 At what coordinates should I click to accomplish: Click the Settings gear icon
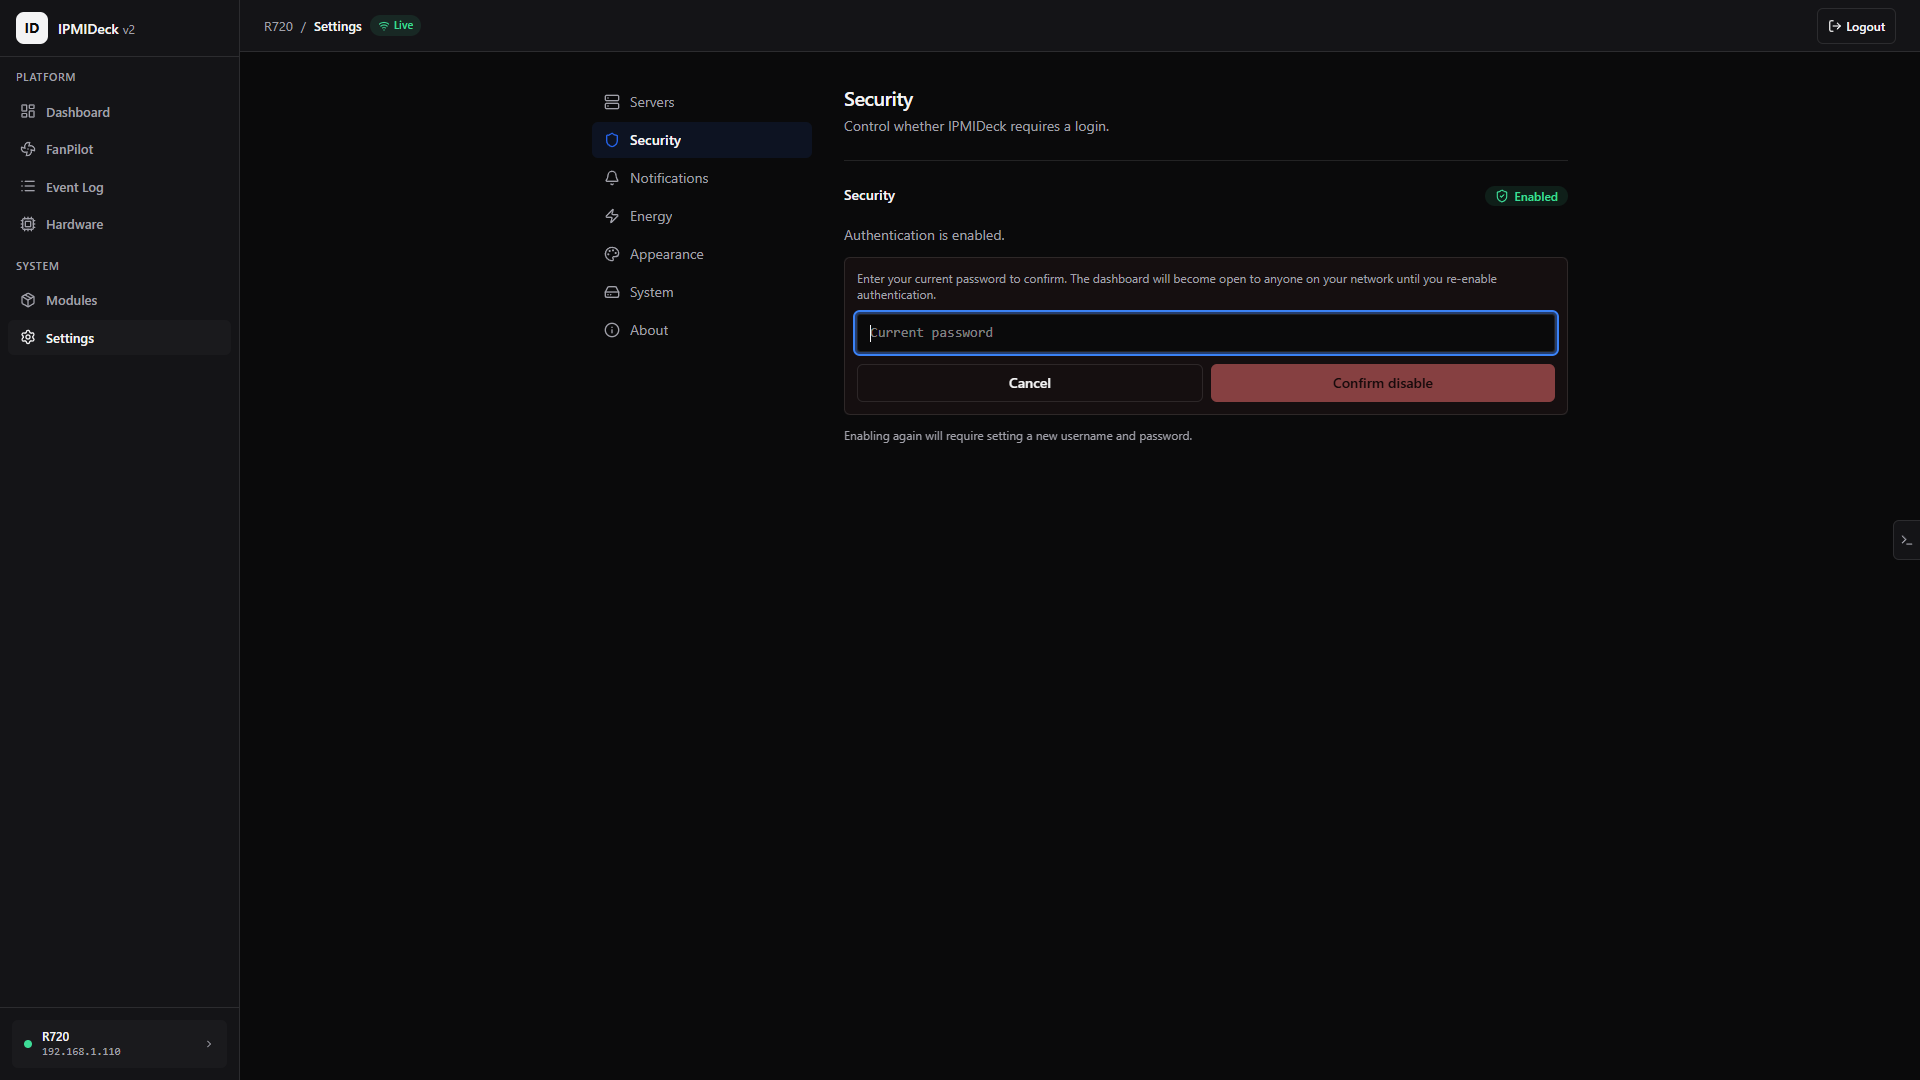click(28, 338)
